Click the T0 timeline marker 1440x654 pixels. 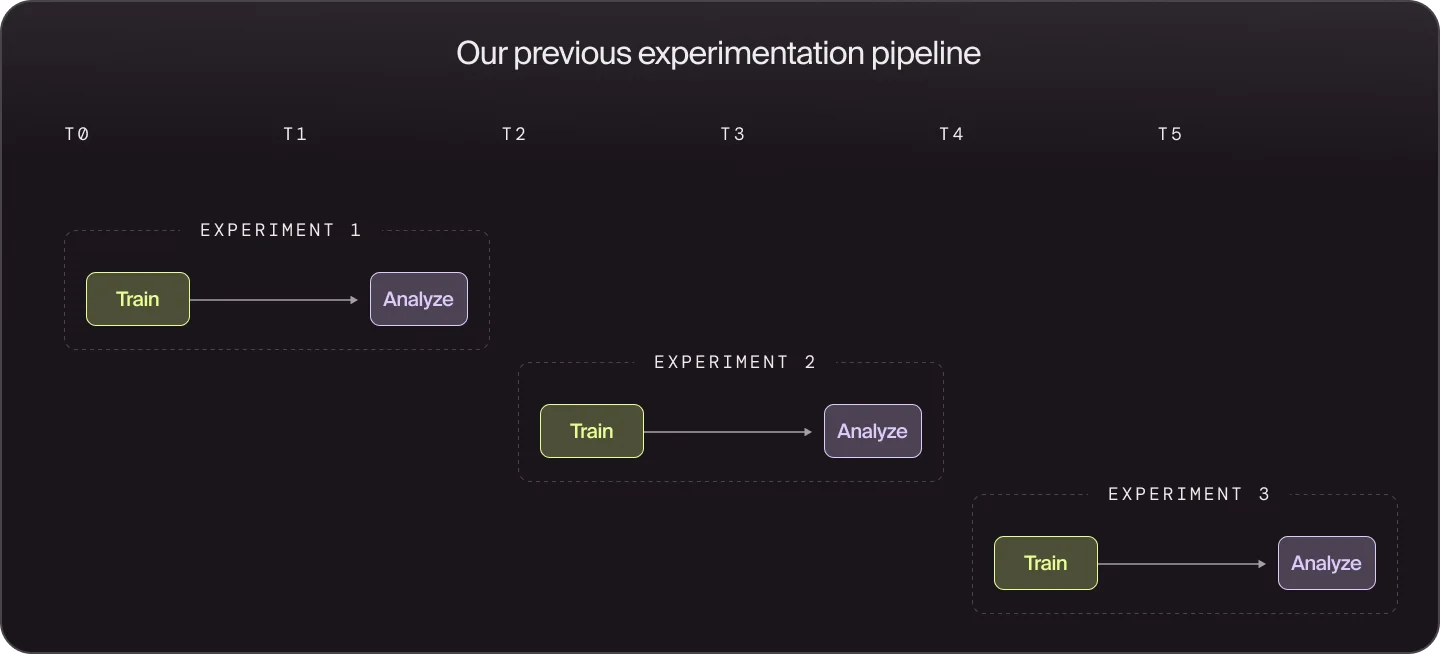(x=77, y=134)
